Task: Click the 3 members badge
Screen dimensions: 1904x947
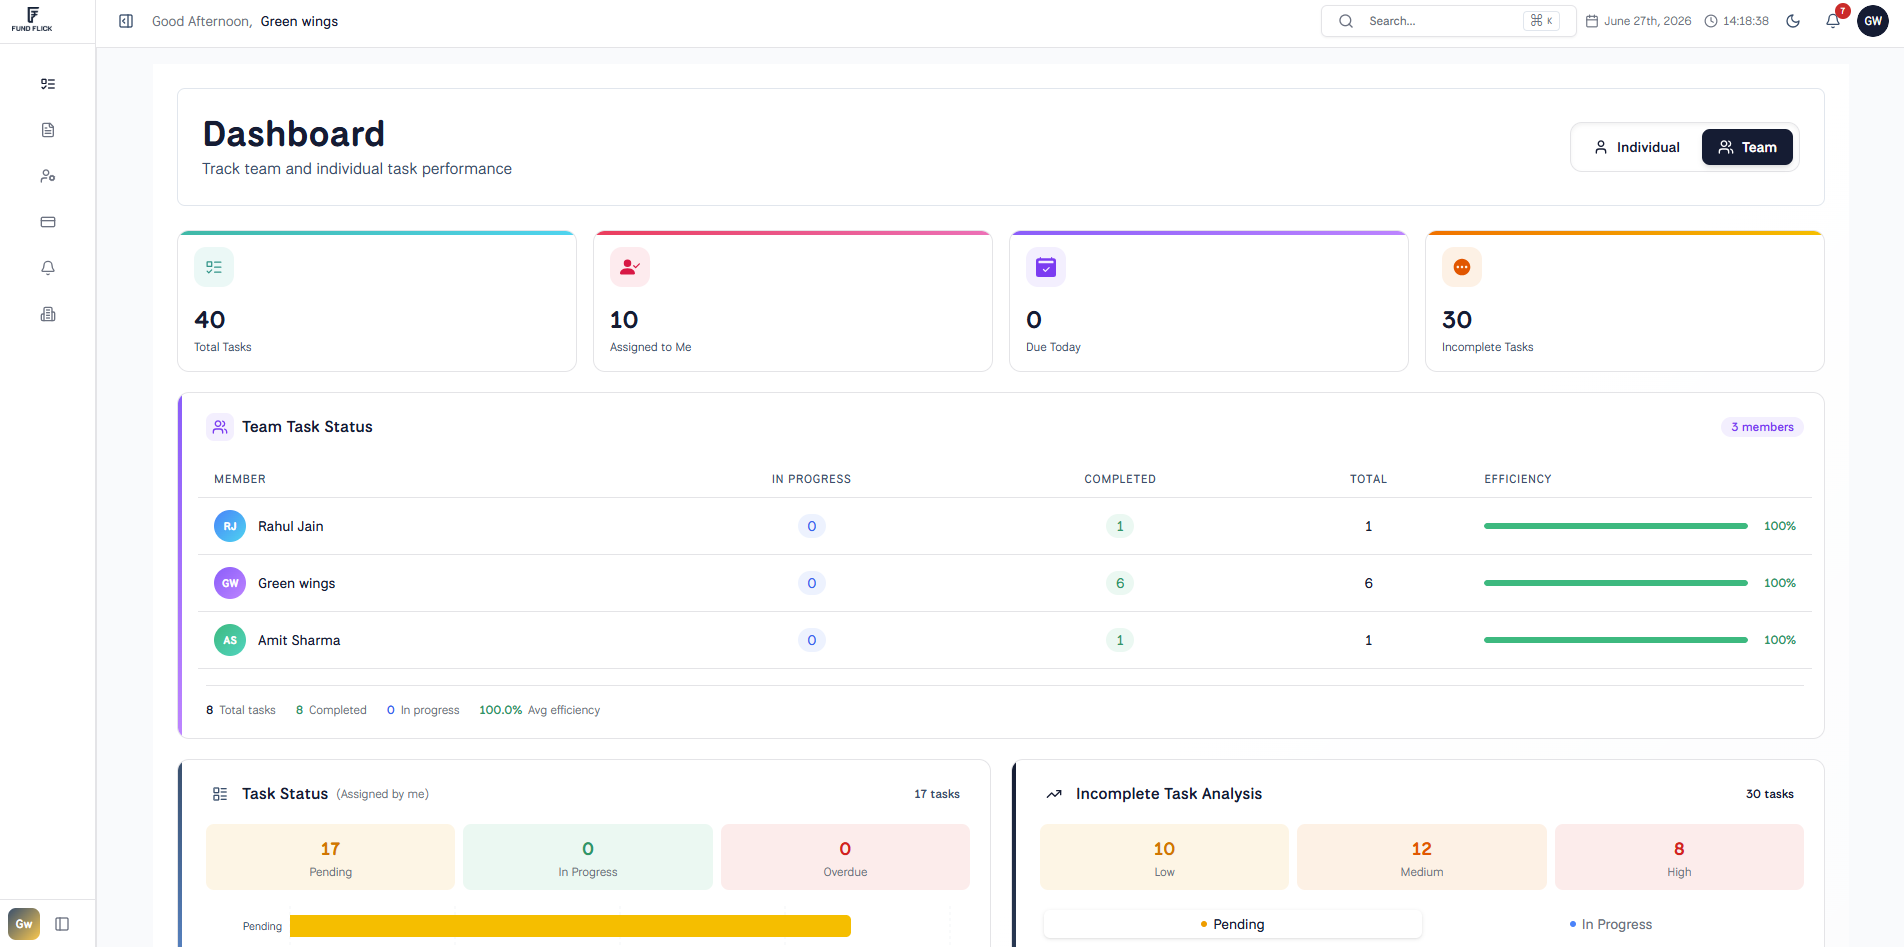Action: [1762, 427]
